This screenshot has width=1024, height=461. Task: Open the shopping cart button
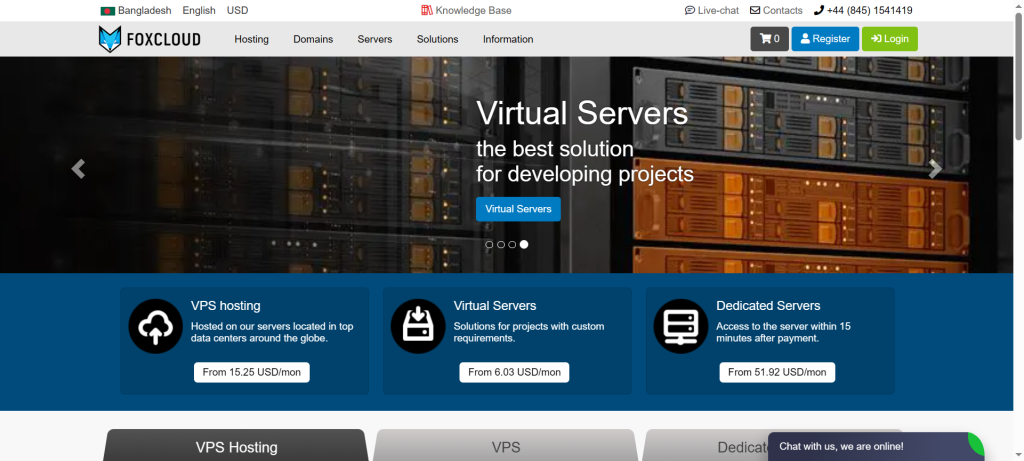tap(769, 39)
